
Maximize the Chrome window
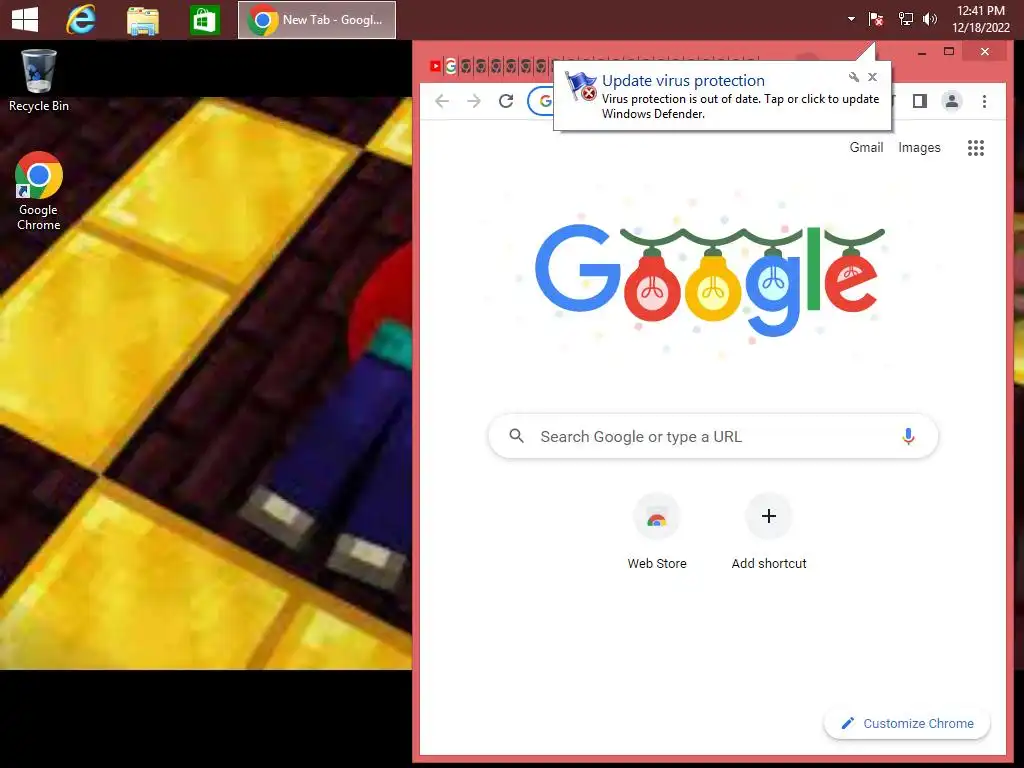(x=949, y=52)
